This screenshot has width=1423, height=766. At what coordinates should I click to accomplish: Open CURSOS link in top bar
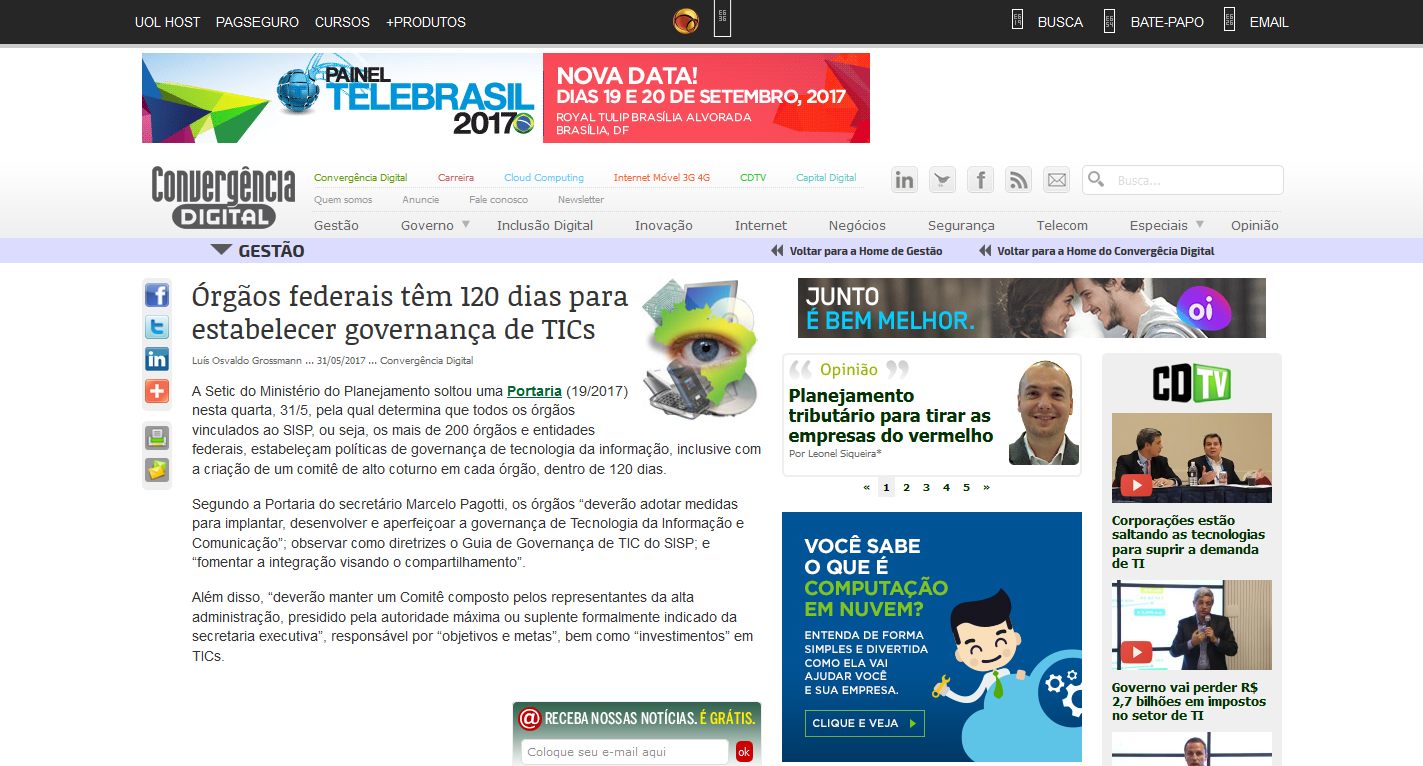click(342, 22)
